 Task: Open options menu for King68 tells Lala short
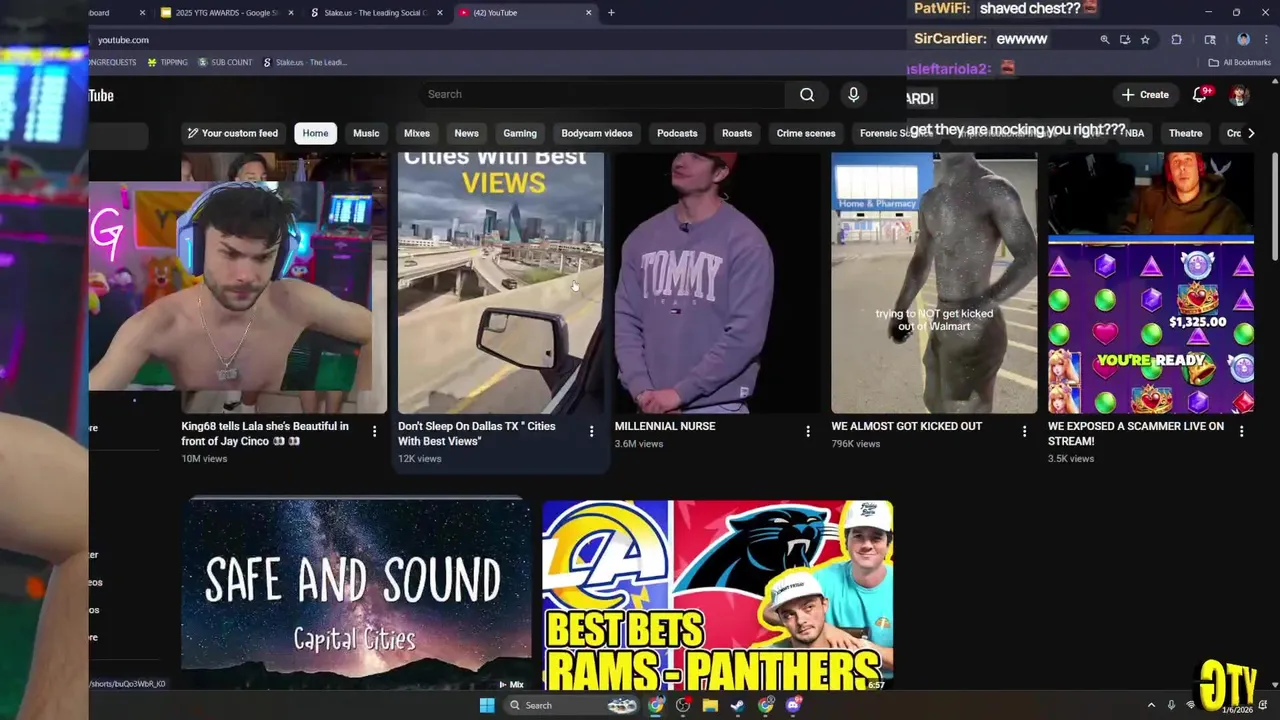tap(375, 431)
